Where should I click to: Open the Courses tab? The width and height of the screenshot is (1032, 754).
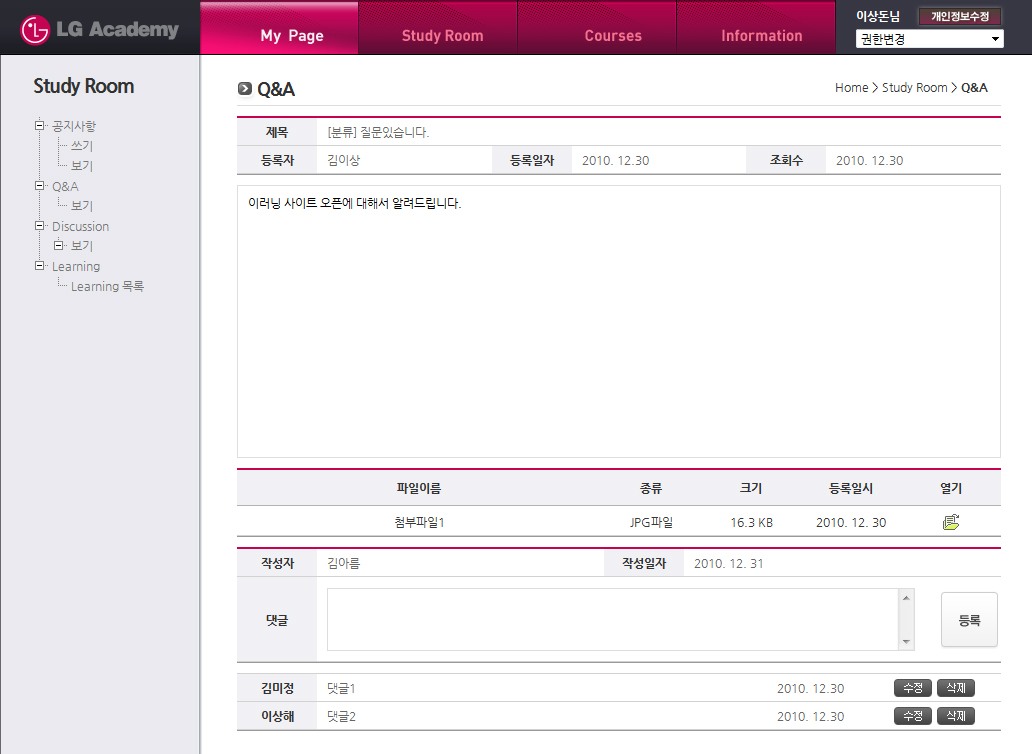click(613, 36)
